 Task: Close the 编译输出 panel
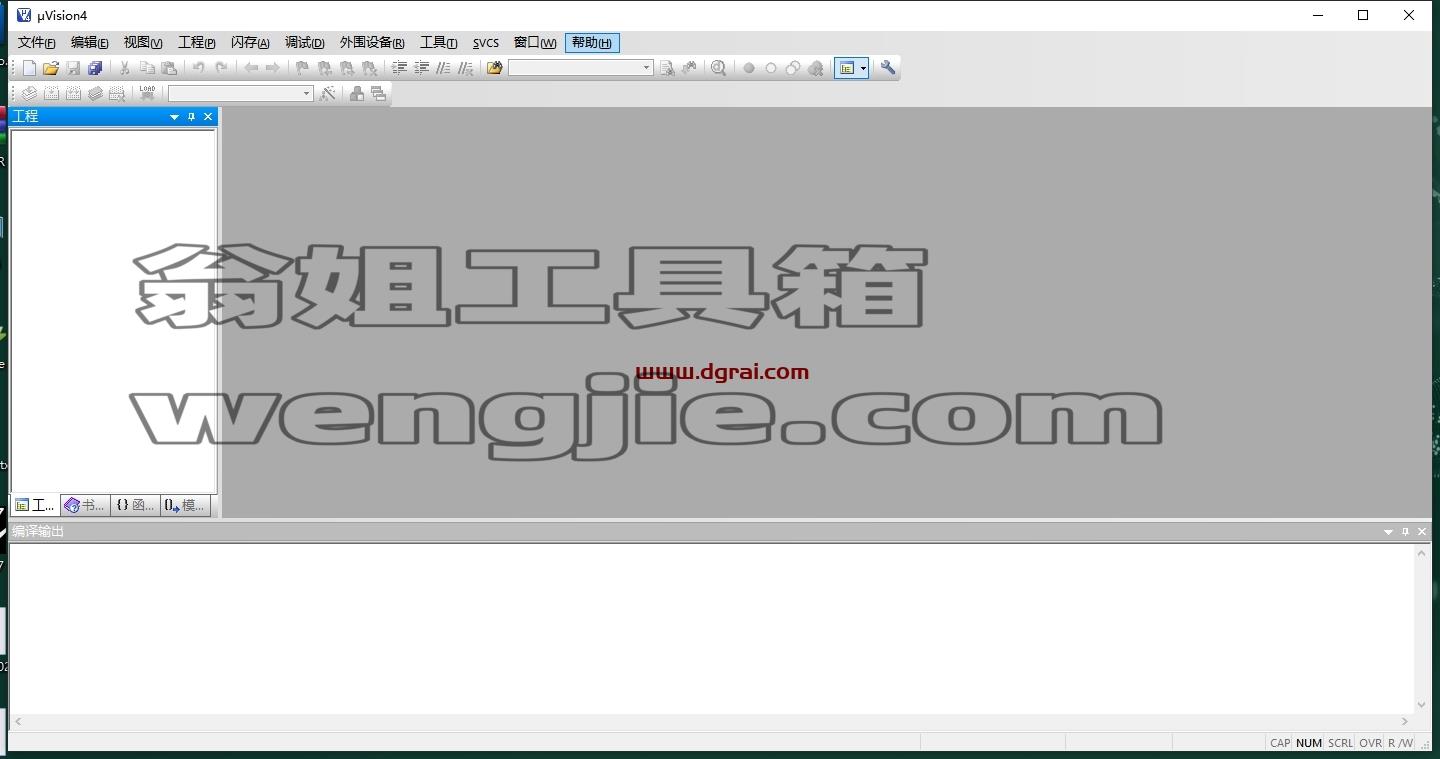1422,532
